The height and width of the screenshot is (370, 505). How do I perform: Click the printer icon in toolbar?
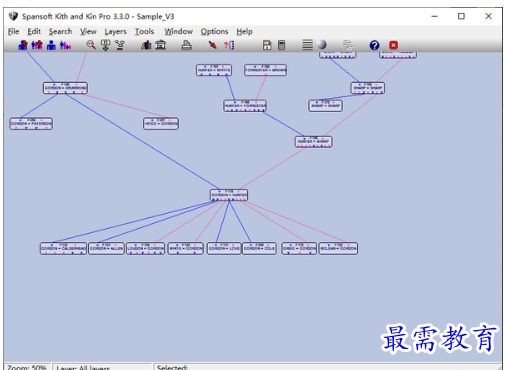[186, 45]
